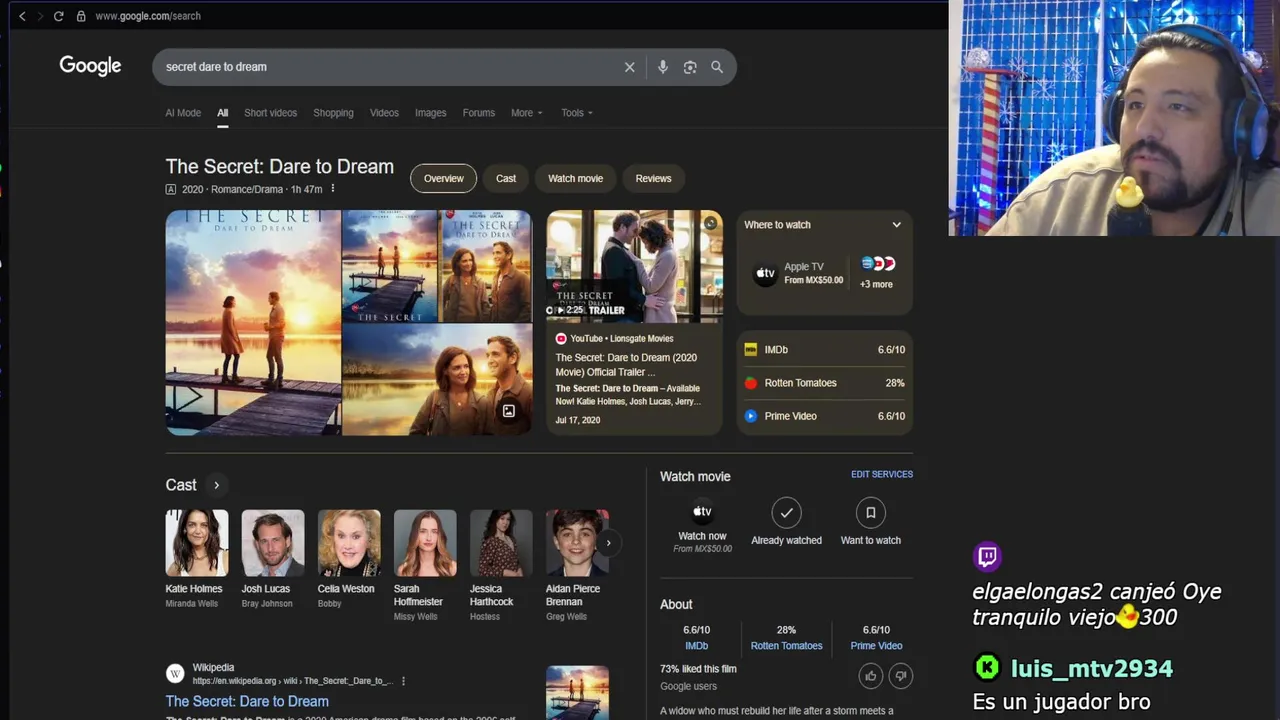Open the Images tab
Viewport: 1280px width, 720px height.
click(431, 113)
